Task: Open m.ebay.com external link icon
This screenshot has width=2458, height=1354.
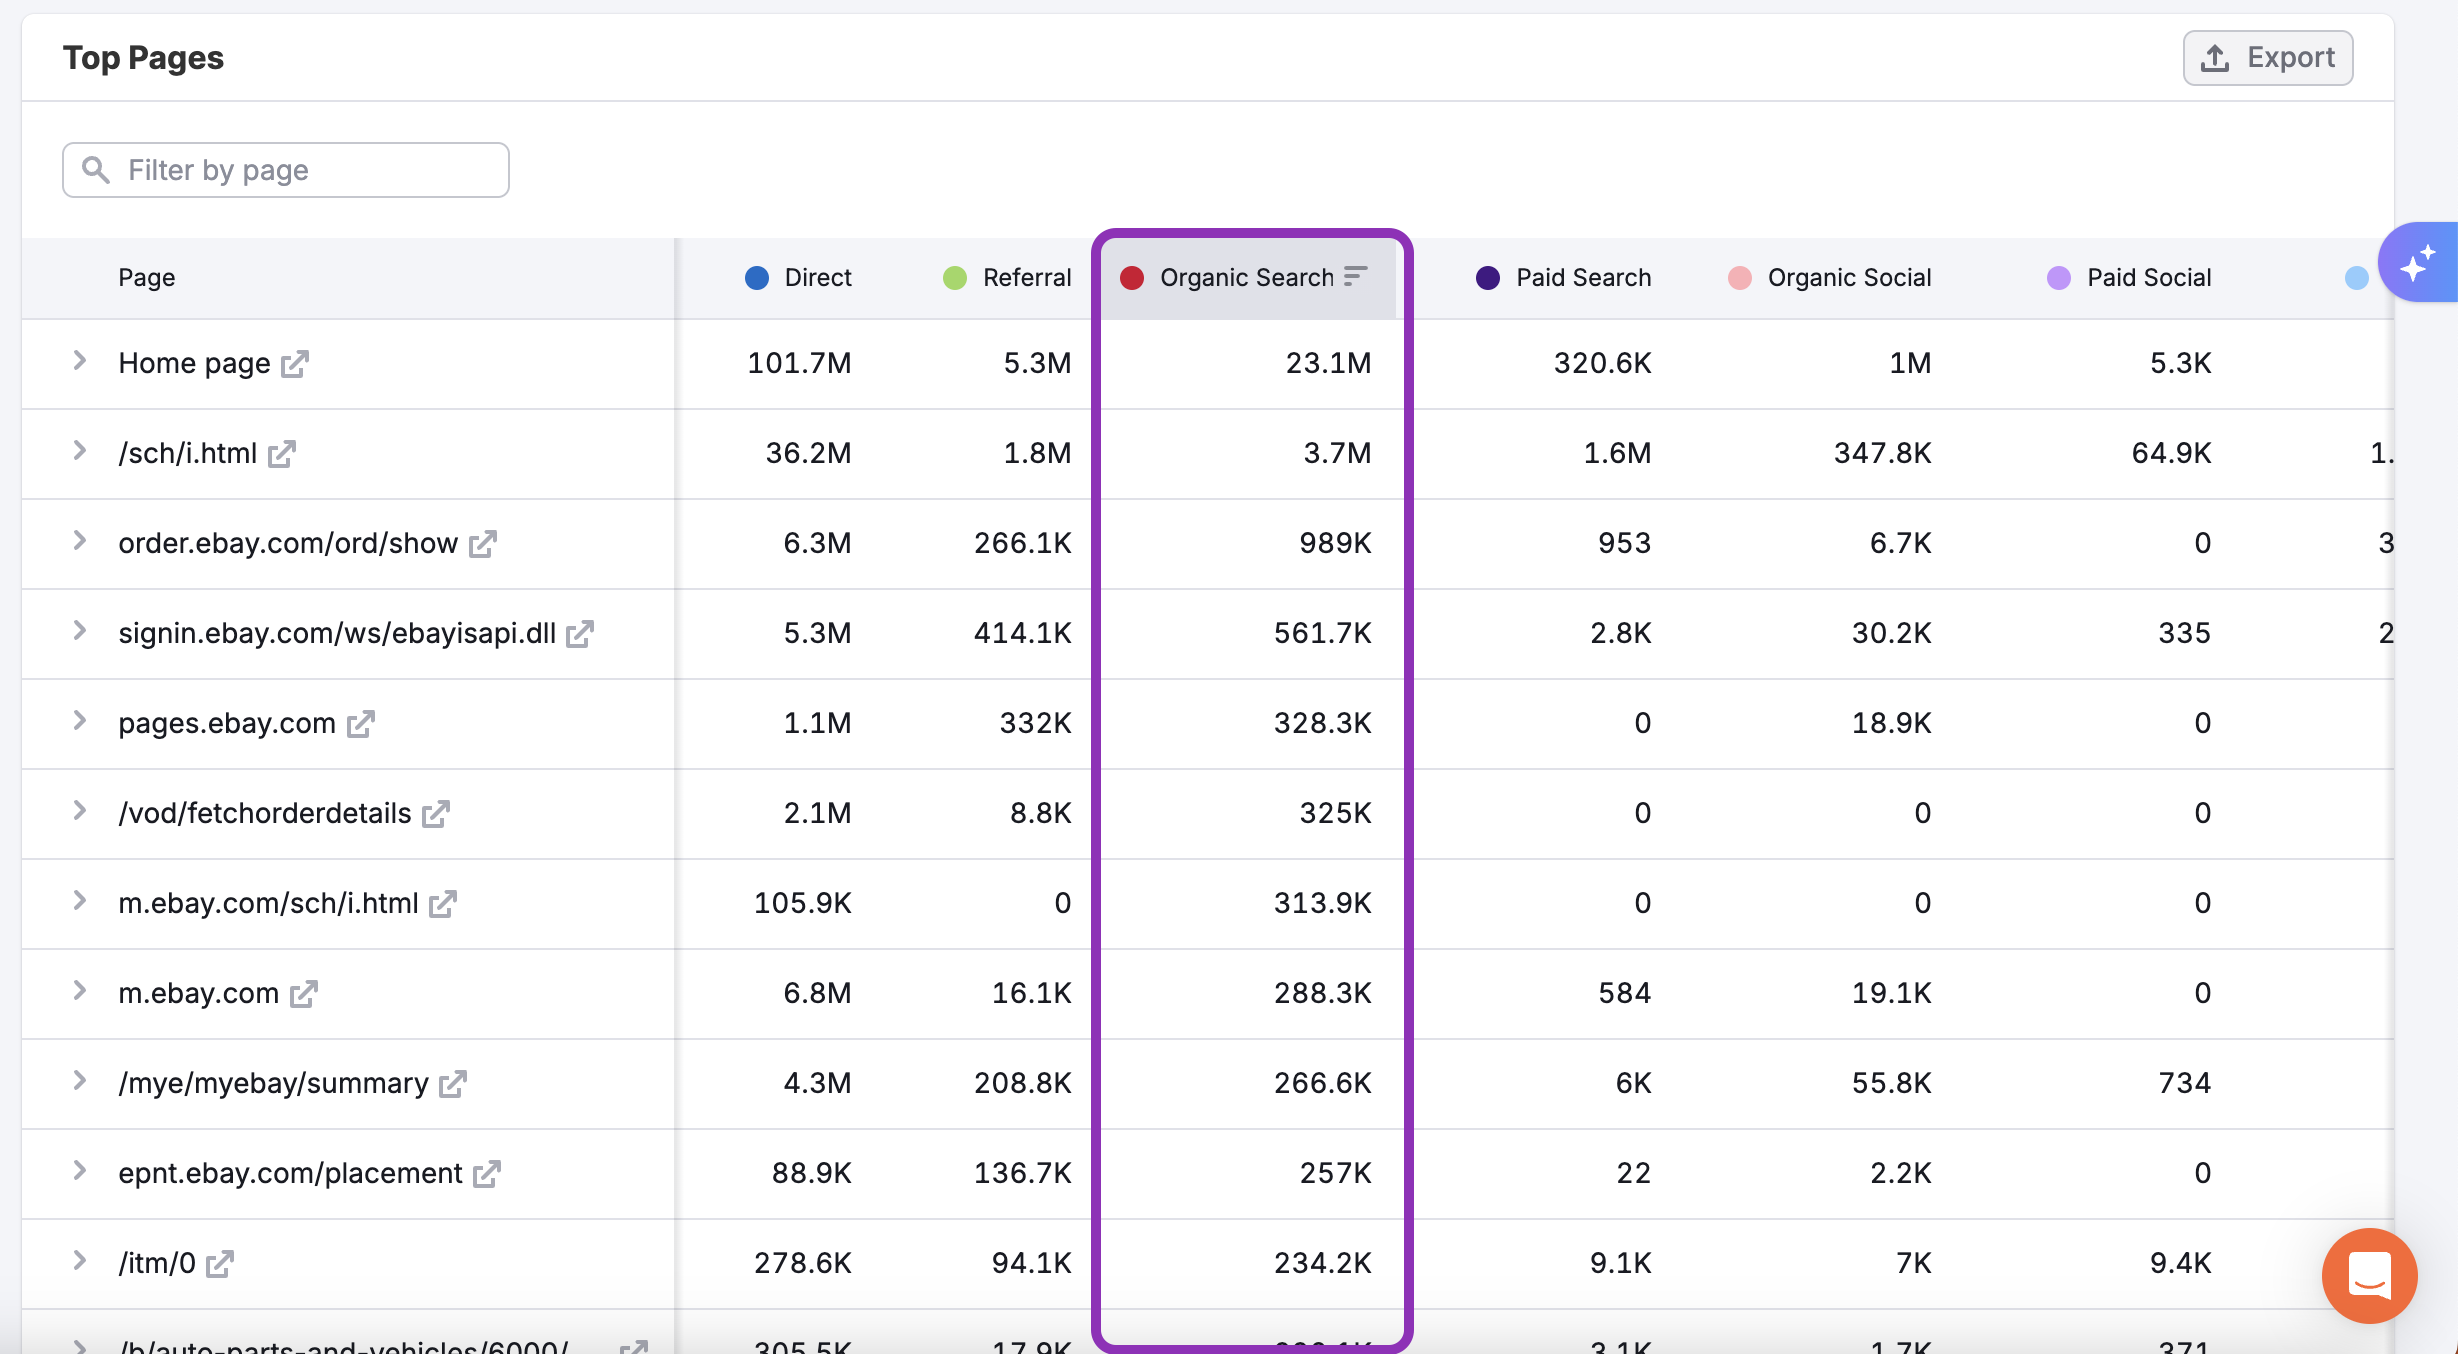Action: coord(303,994)
